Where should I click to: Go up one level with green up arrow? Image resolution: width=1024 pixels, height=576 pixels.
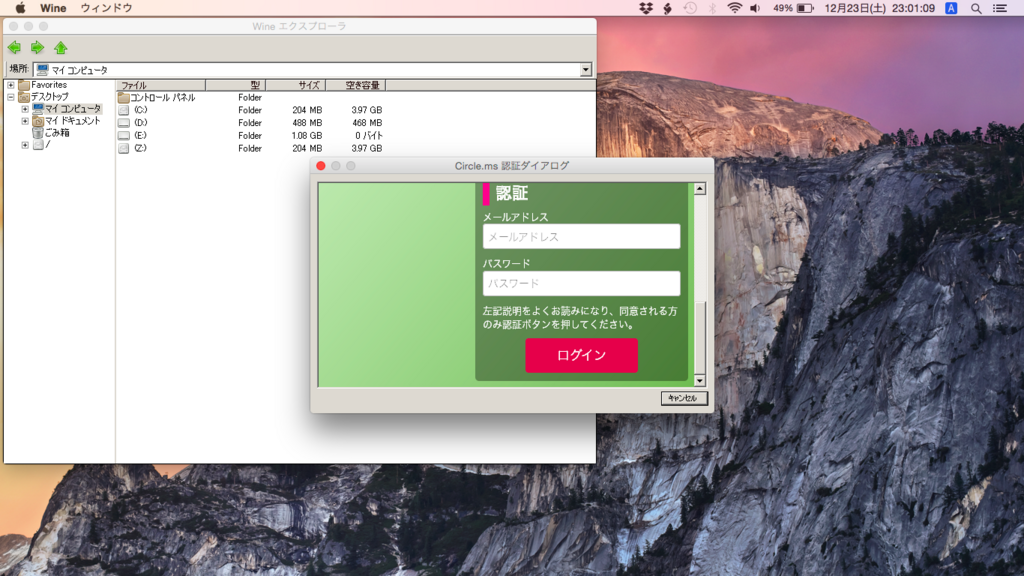click(x=61, y=48)
